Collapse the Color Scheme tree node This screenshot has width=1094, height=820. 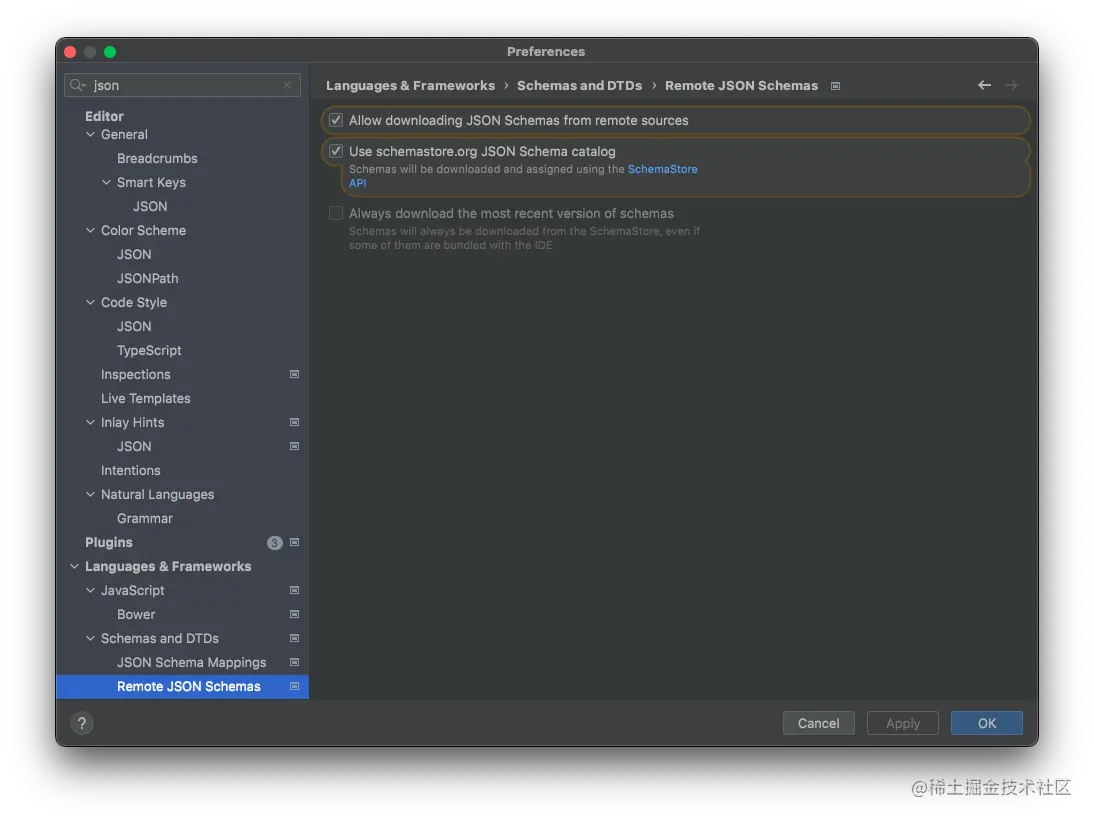point(91,230)
